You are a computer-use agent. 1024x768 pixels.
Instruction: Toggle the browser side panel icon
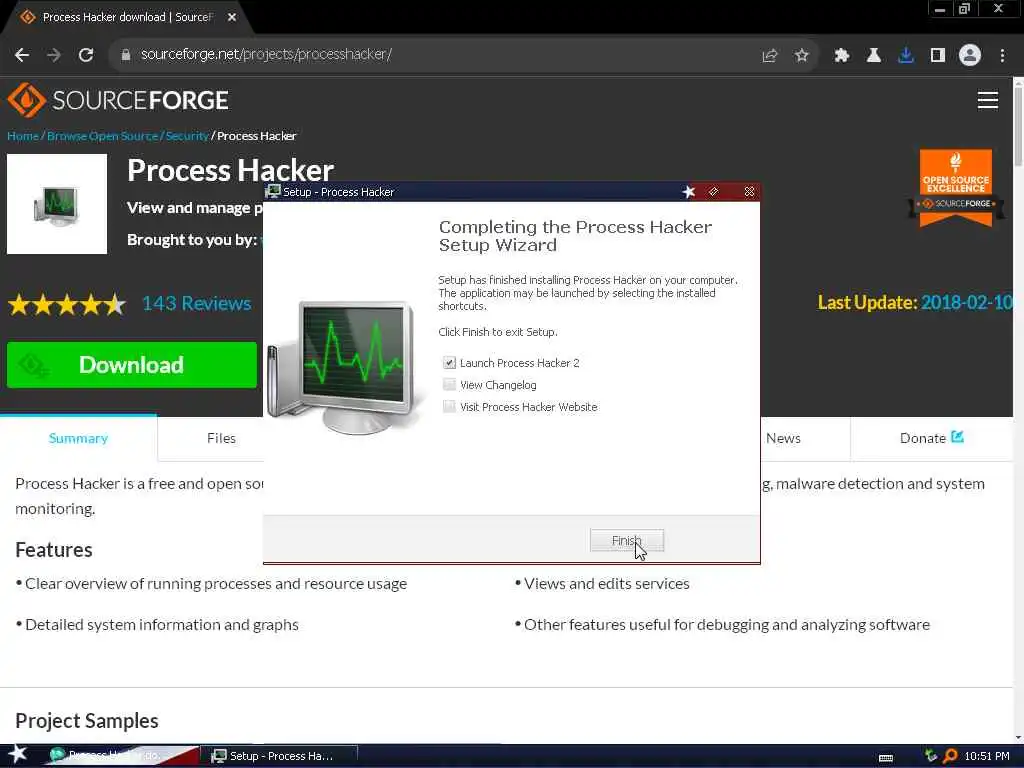(938, 56)
